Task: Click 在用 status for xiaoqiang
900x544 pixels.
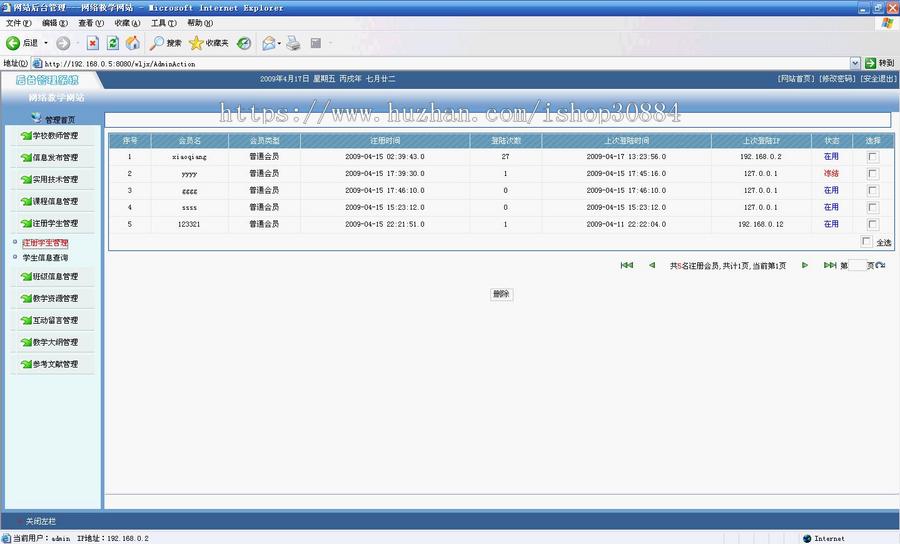Action: pos(831,156)
